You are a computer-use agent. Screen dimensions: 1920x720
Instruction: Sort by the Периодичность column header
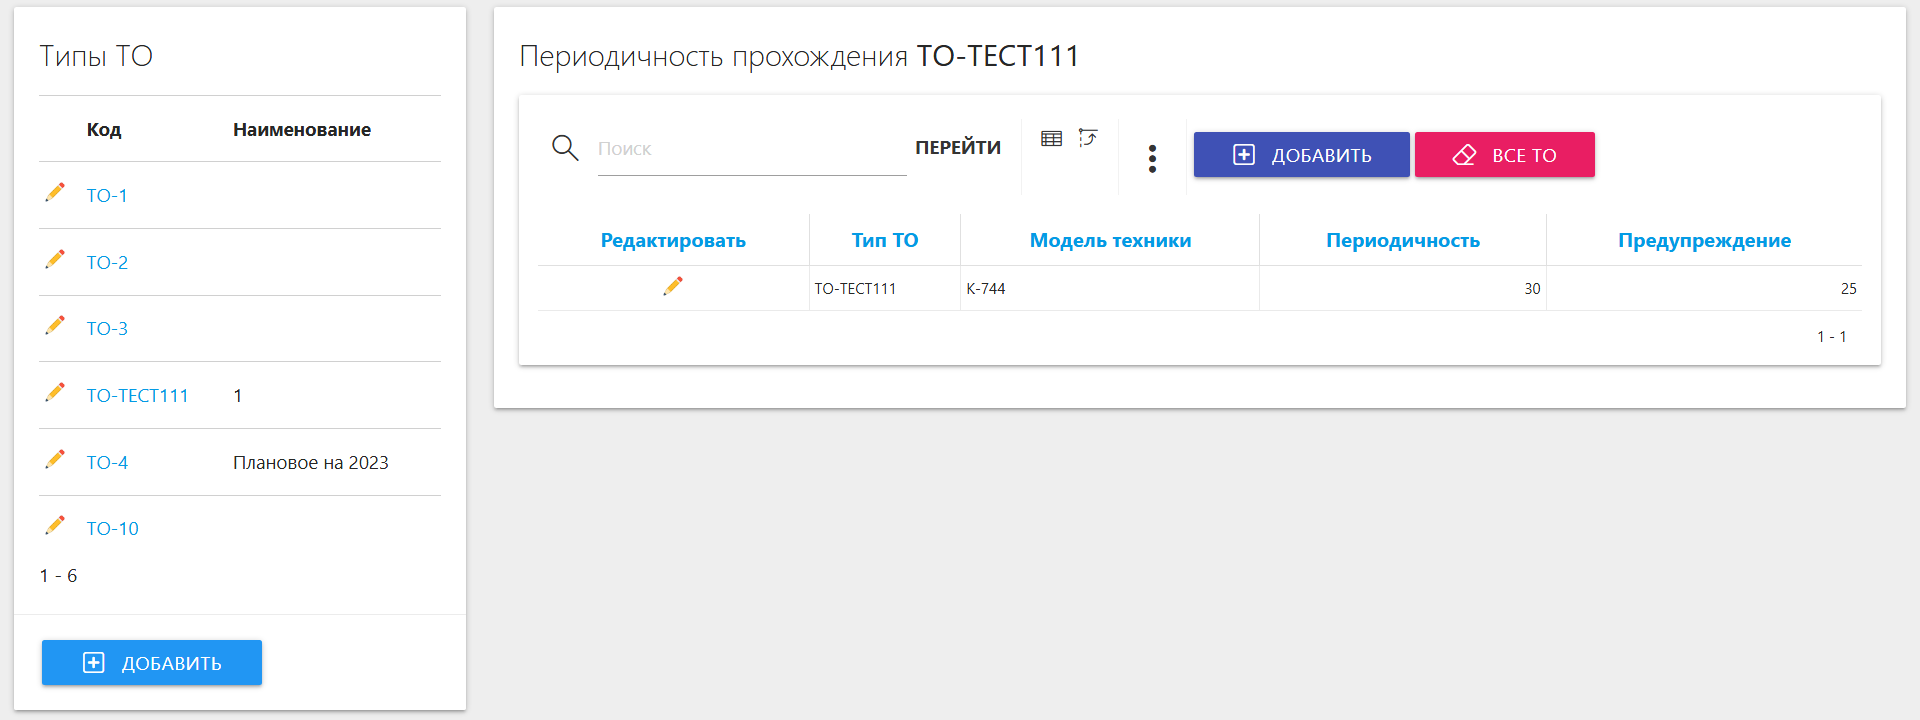[x=1402, y=240]
